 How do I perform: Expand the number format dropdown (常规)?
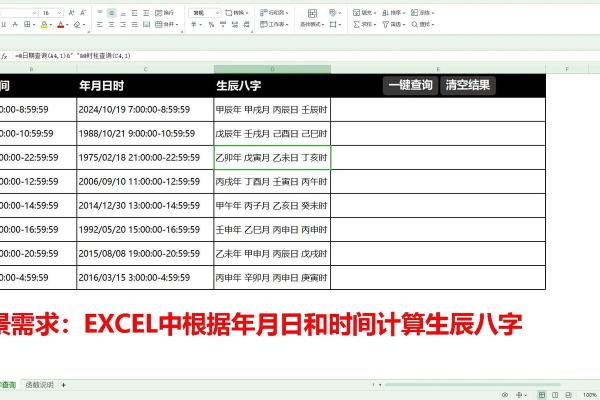click(217, 13)
